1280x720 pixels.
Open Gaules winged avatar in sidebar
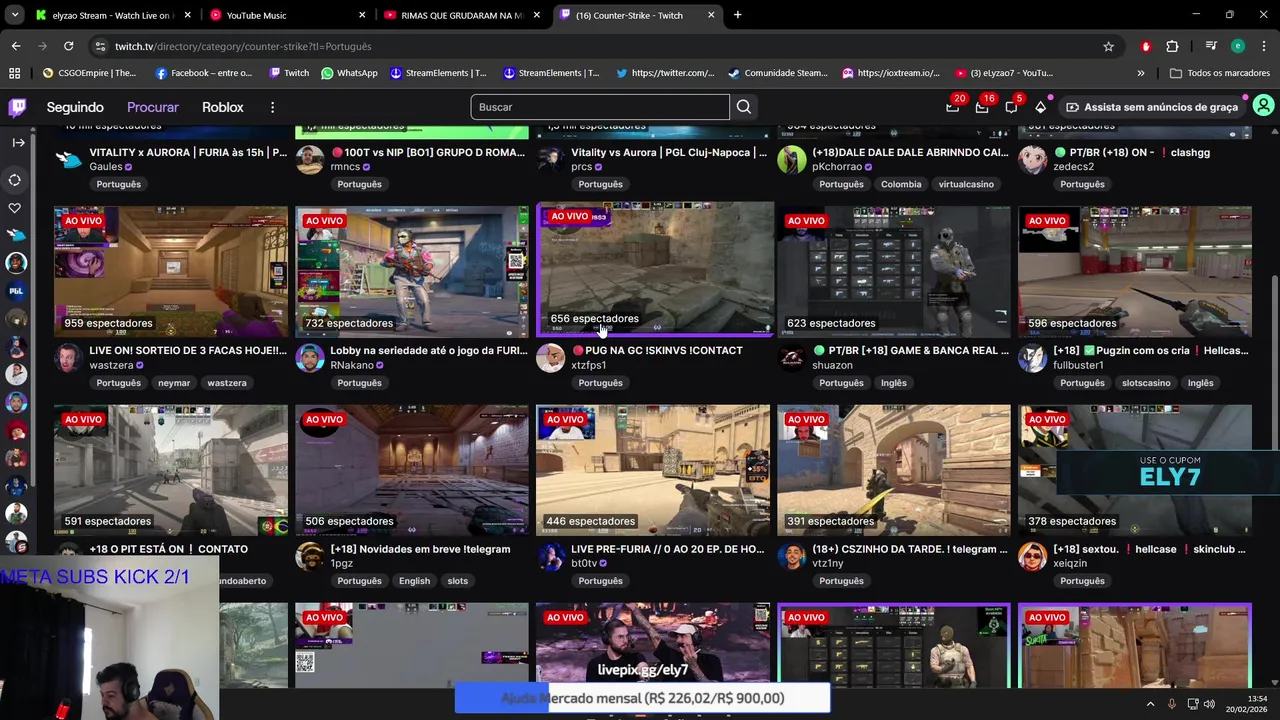(16, 235)
